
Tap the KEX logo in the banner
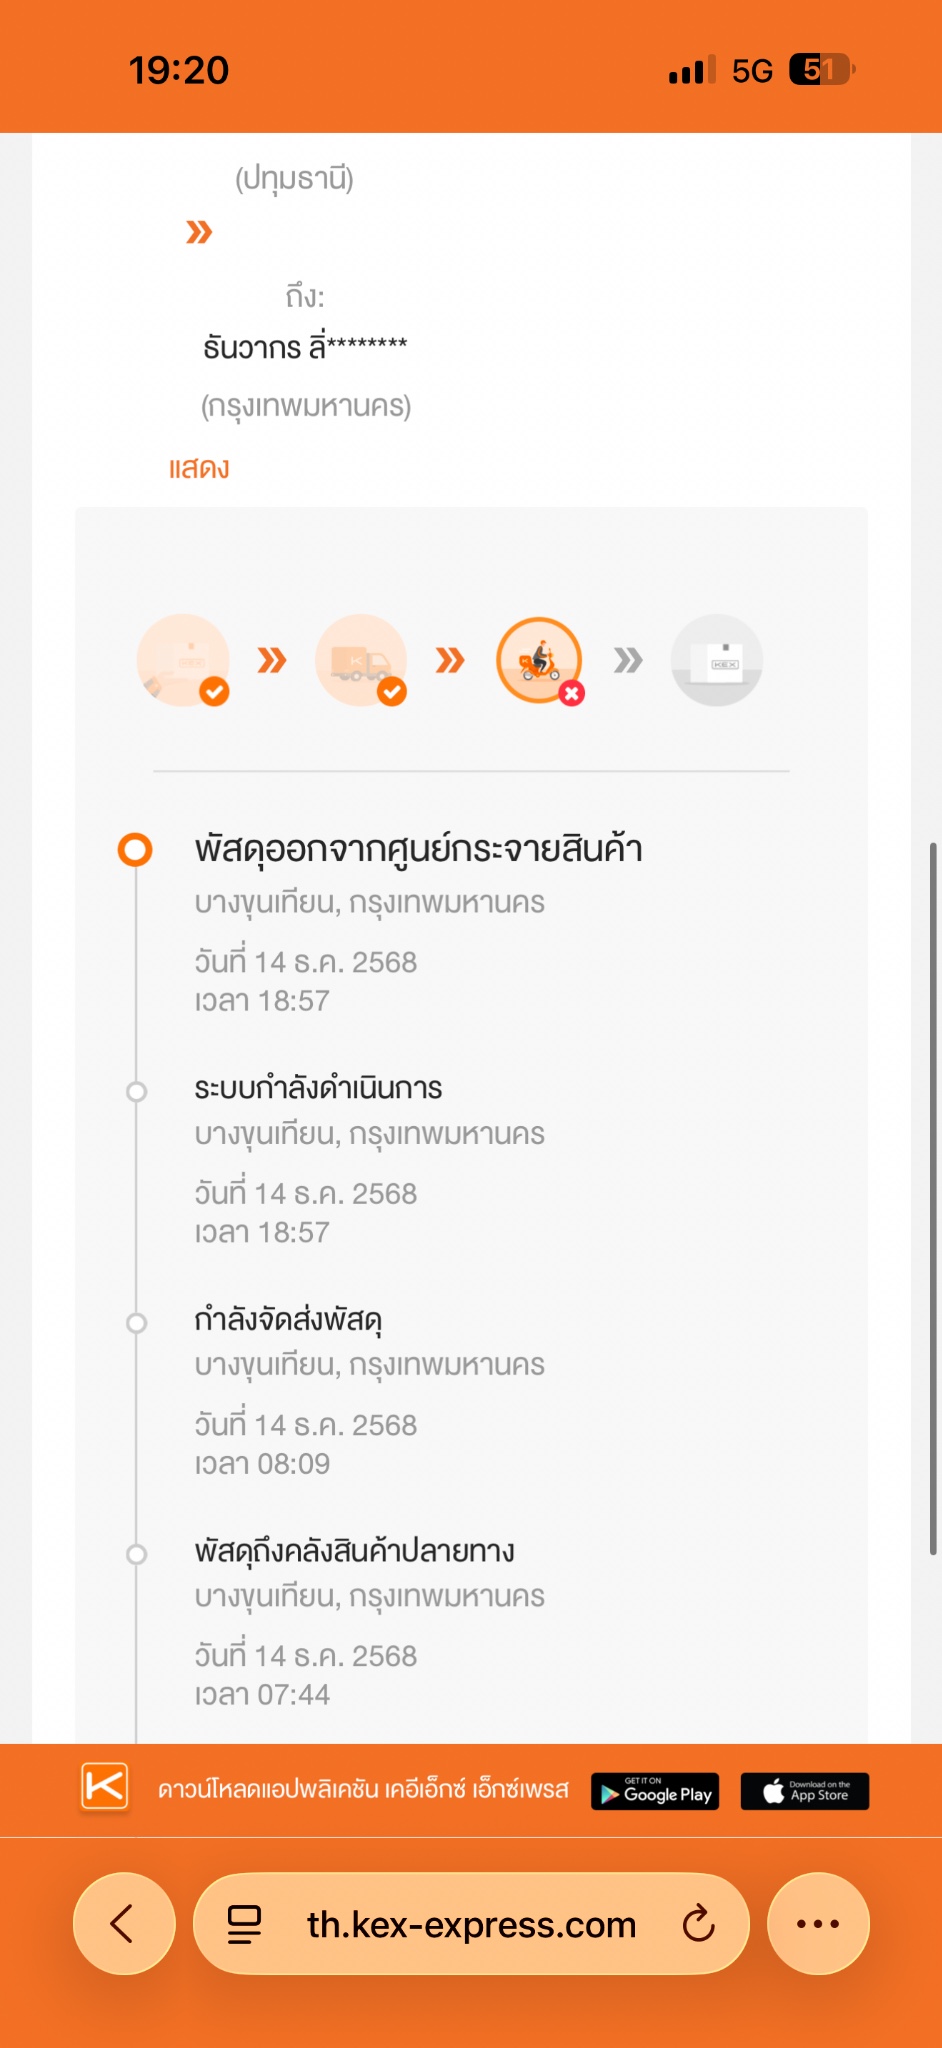[x=104, y=1786]
